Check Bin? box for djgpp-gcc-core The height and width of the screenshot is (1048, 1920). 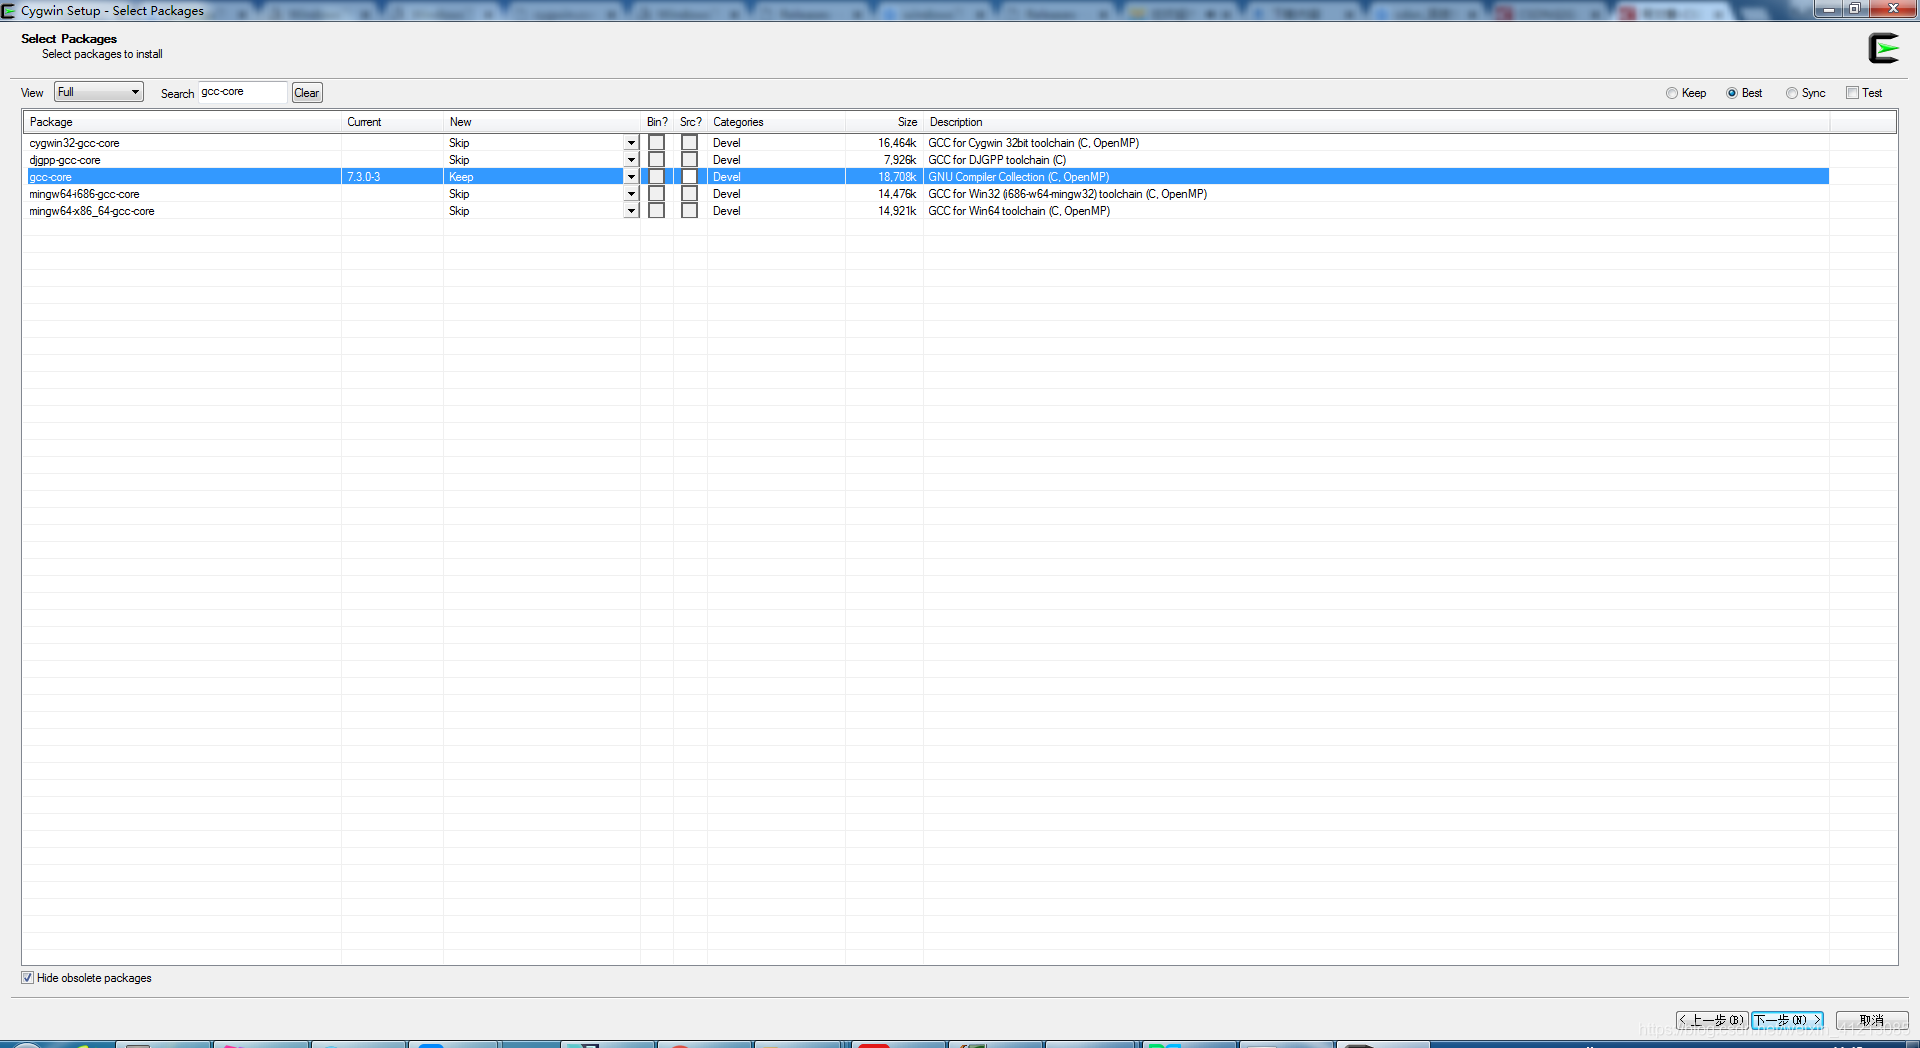point(656,160)
